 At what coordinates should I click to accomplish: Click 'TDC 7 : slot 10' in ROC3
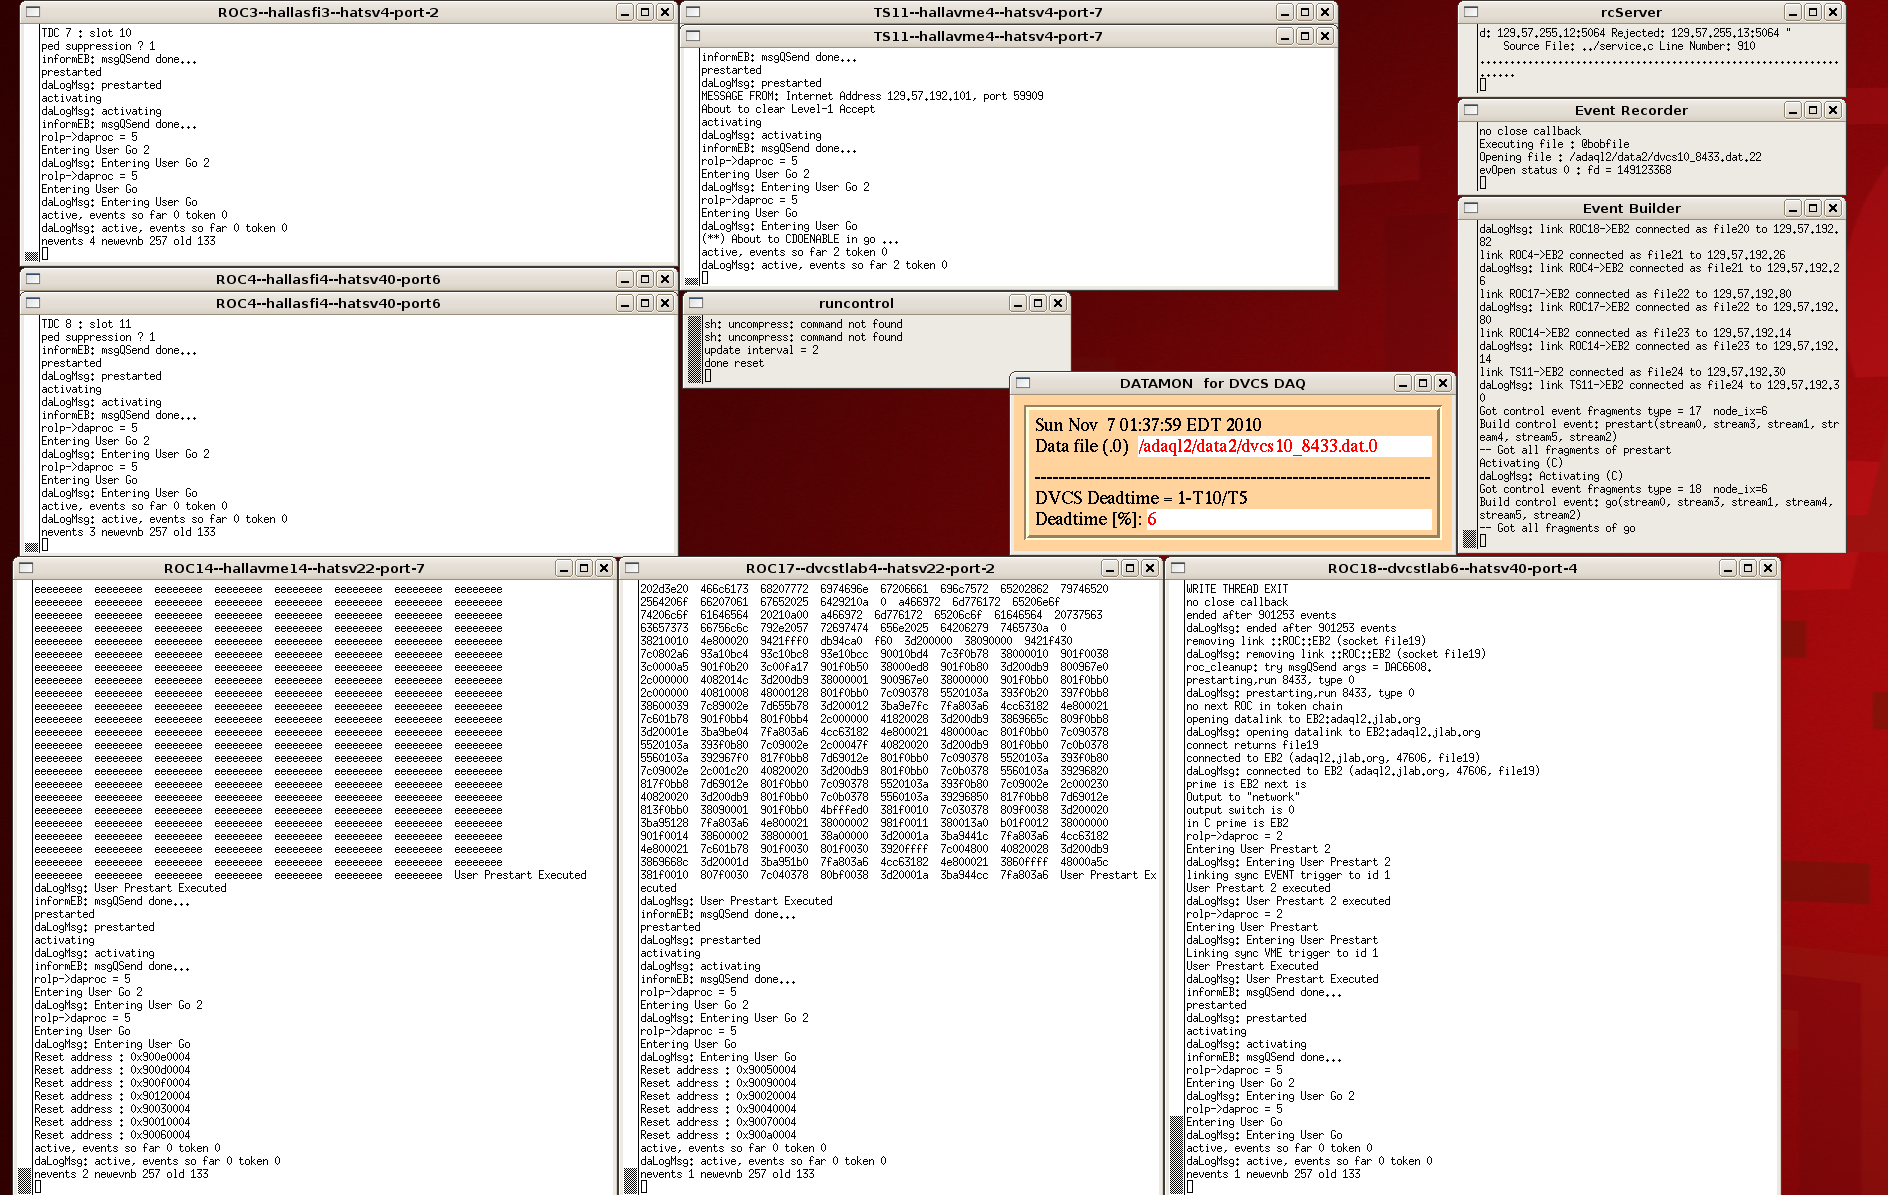click(86, 33)
